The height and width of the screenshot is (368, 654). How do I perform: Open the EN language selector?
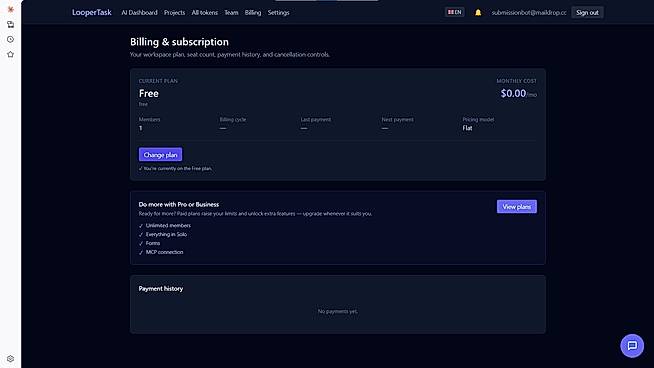click(x=455, y=12)
